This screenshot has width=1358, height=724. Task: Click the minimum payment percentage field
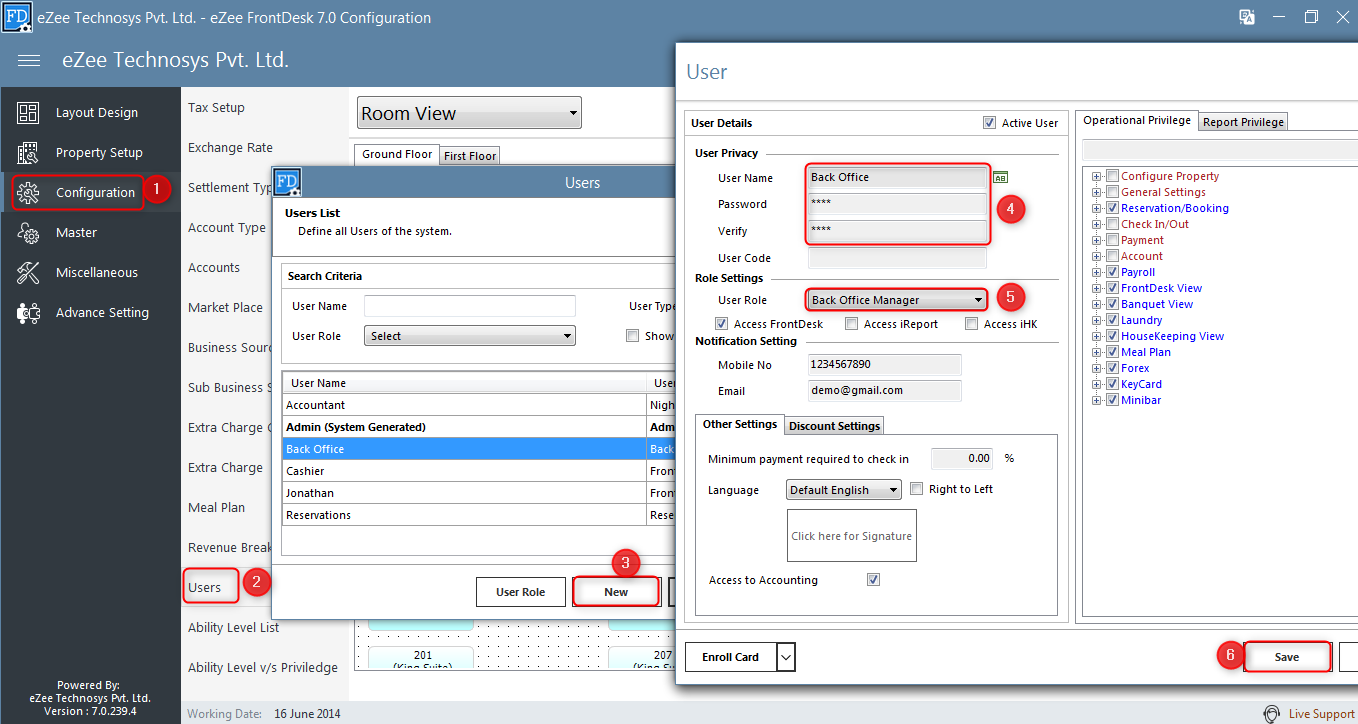[x=963, y=459]
